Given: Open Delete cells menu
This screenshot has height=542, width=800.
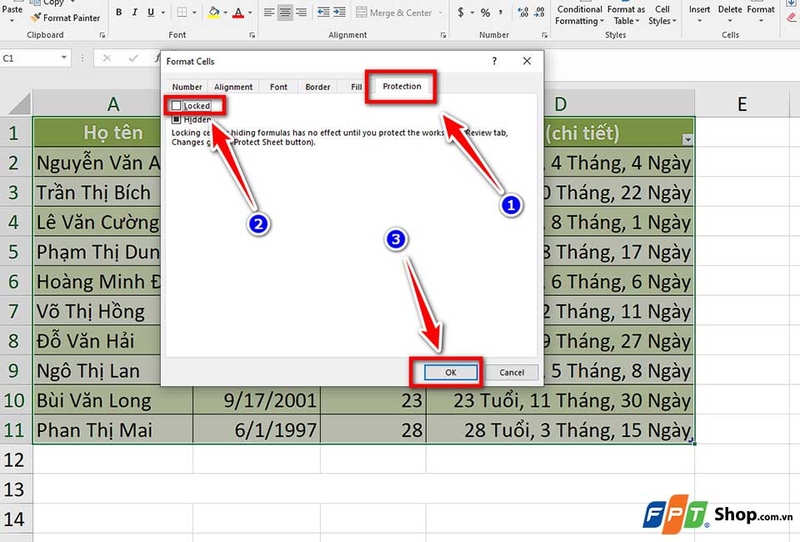Looking at the screenshot, I should (730, 14).
